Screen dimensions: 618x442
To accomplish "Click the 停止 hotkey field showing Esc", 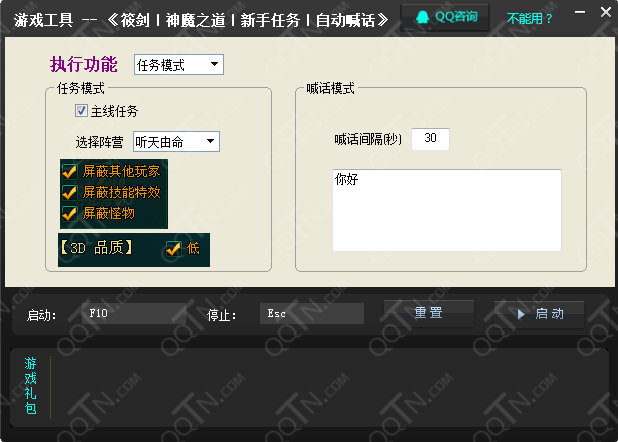I will coord(311,314).
